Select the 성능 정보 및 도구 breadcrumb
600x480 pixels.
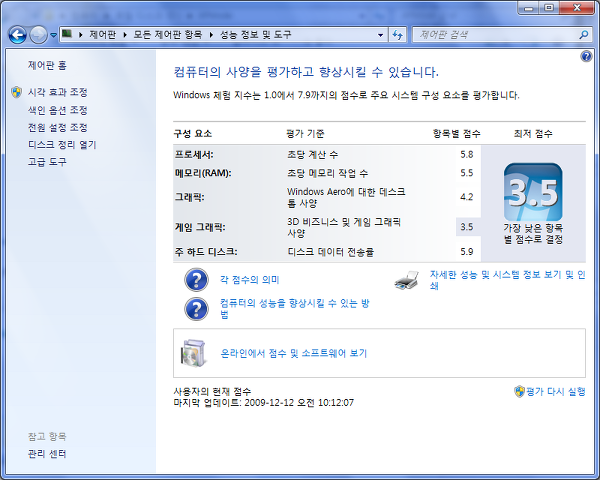click(256, 35)
